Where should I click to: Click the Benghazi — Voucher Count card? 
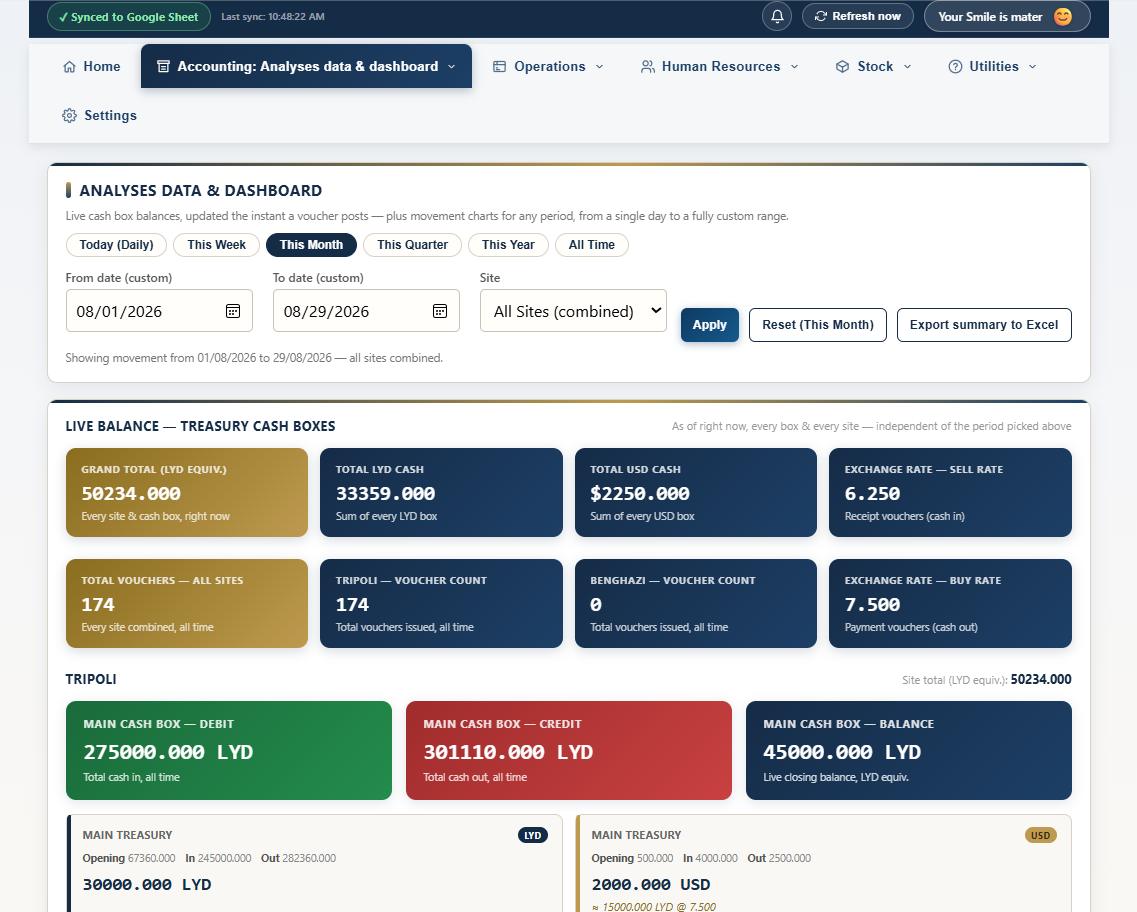point(695,603)
